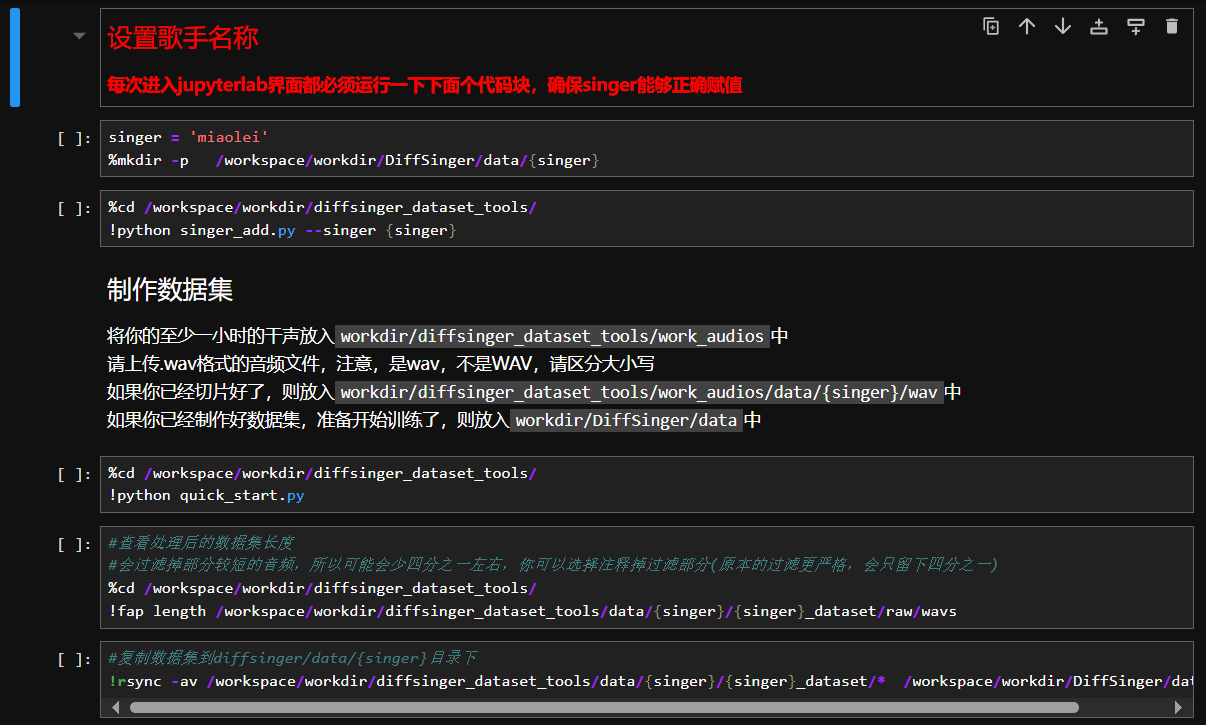Click the workdir/diffsinger_dataset_tools/work_audios inline code
This screenshot has width=1206, height=725.
tap(552, 336)
